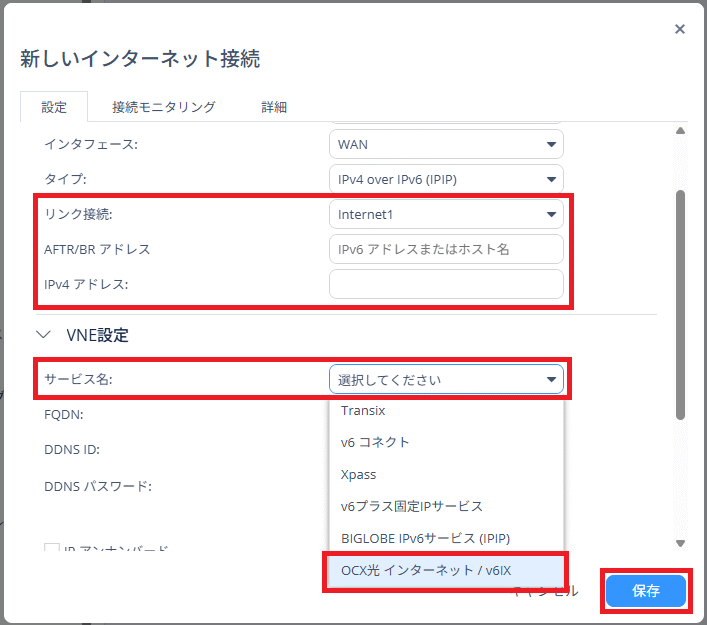Click the IPv4 アドレス input field

[446, 284]
